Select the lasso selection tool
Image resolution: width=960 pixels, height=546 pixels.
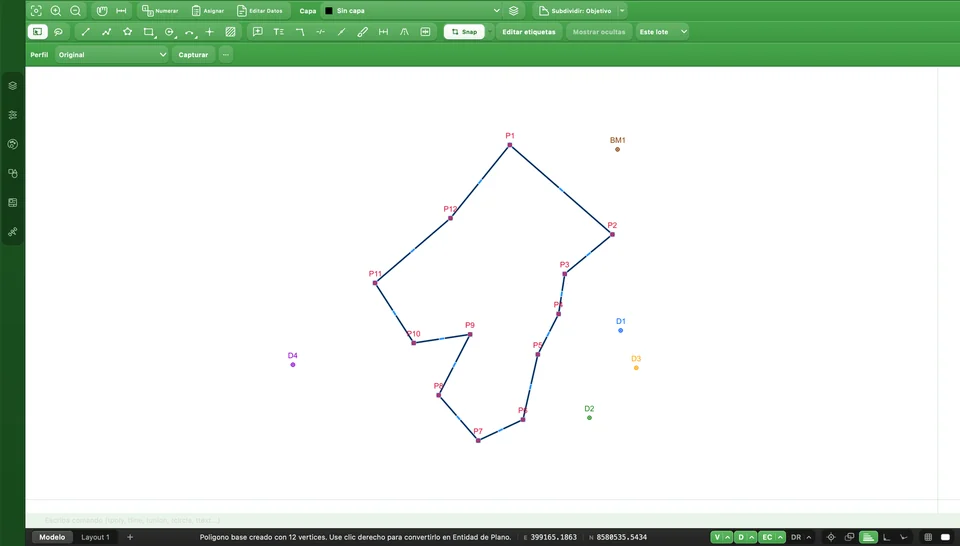[x=59, y=32]
